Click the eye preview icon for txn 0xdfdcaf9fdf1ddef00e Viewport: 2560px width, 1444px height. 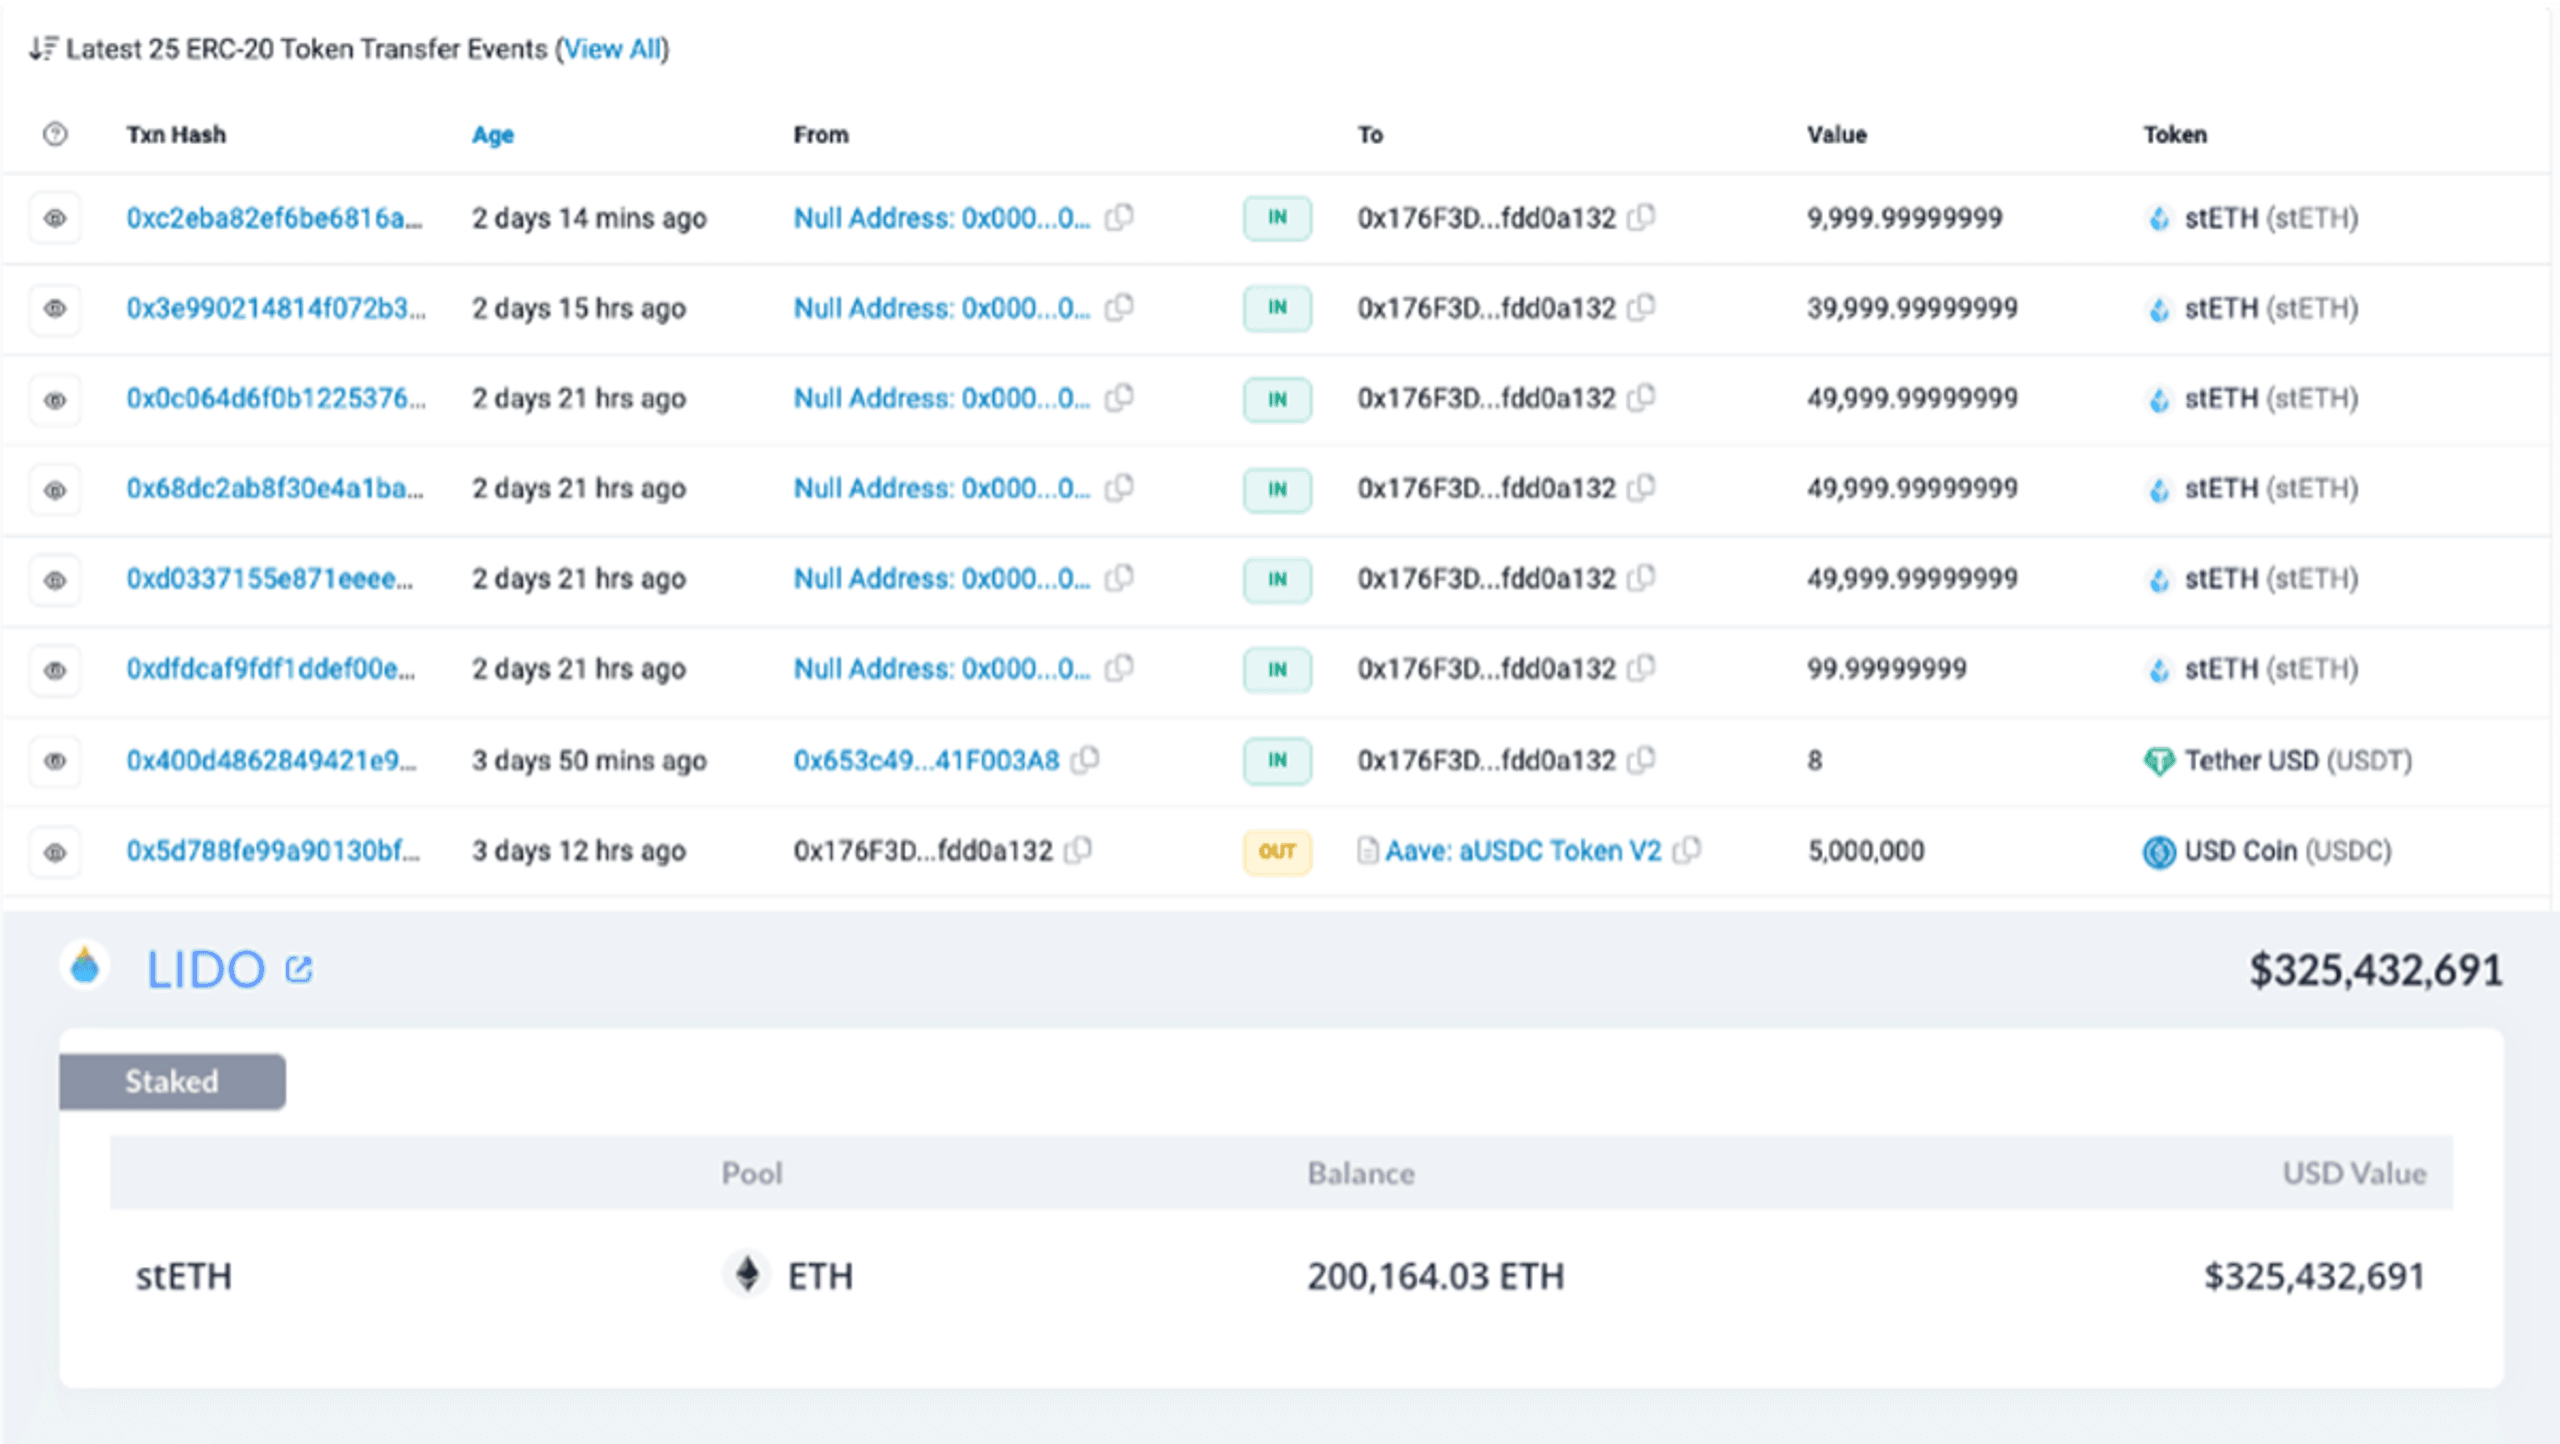[55, 670]
